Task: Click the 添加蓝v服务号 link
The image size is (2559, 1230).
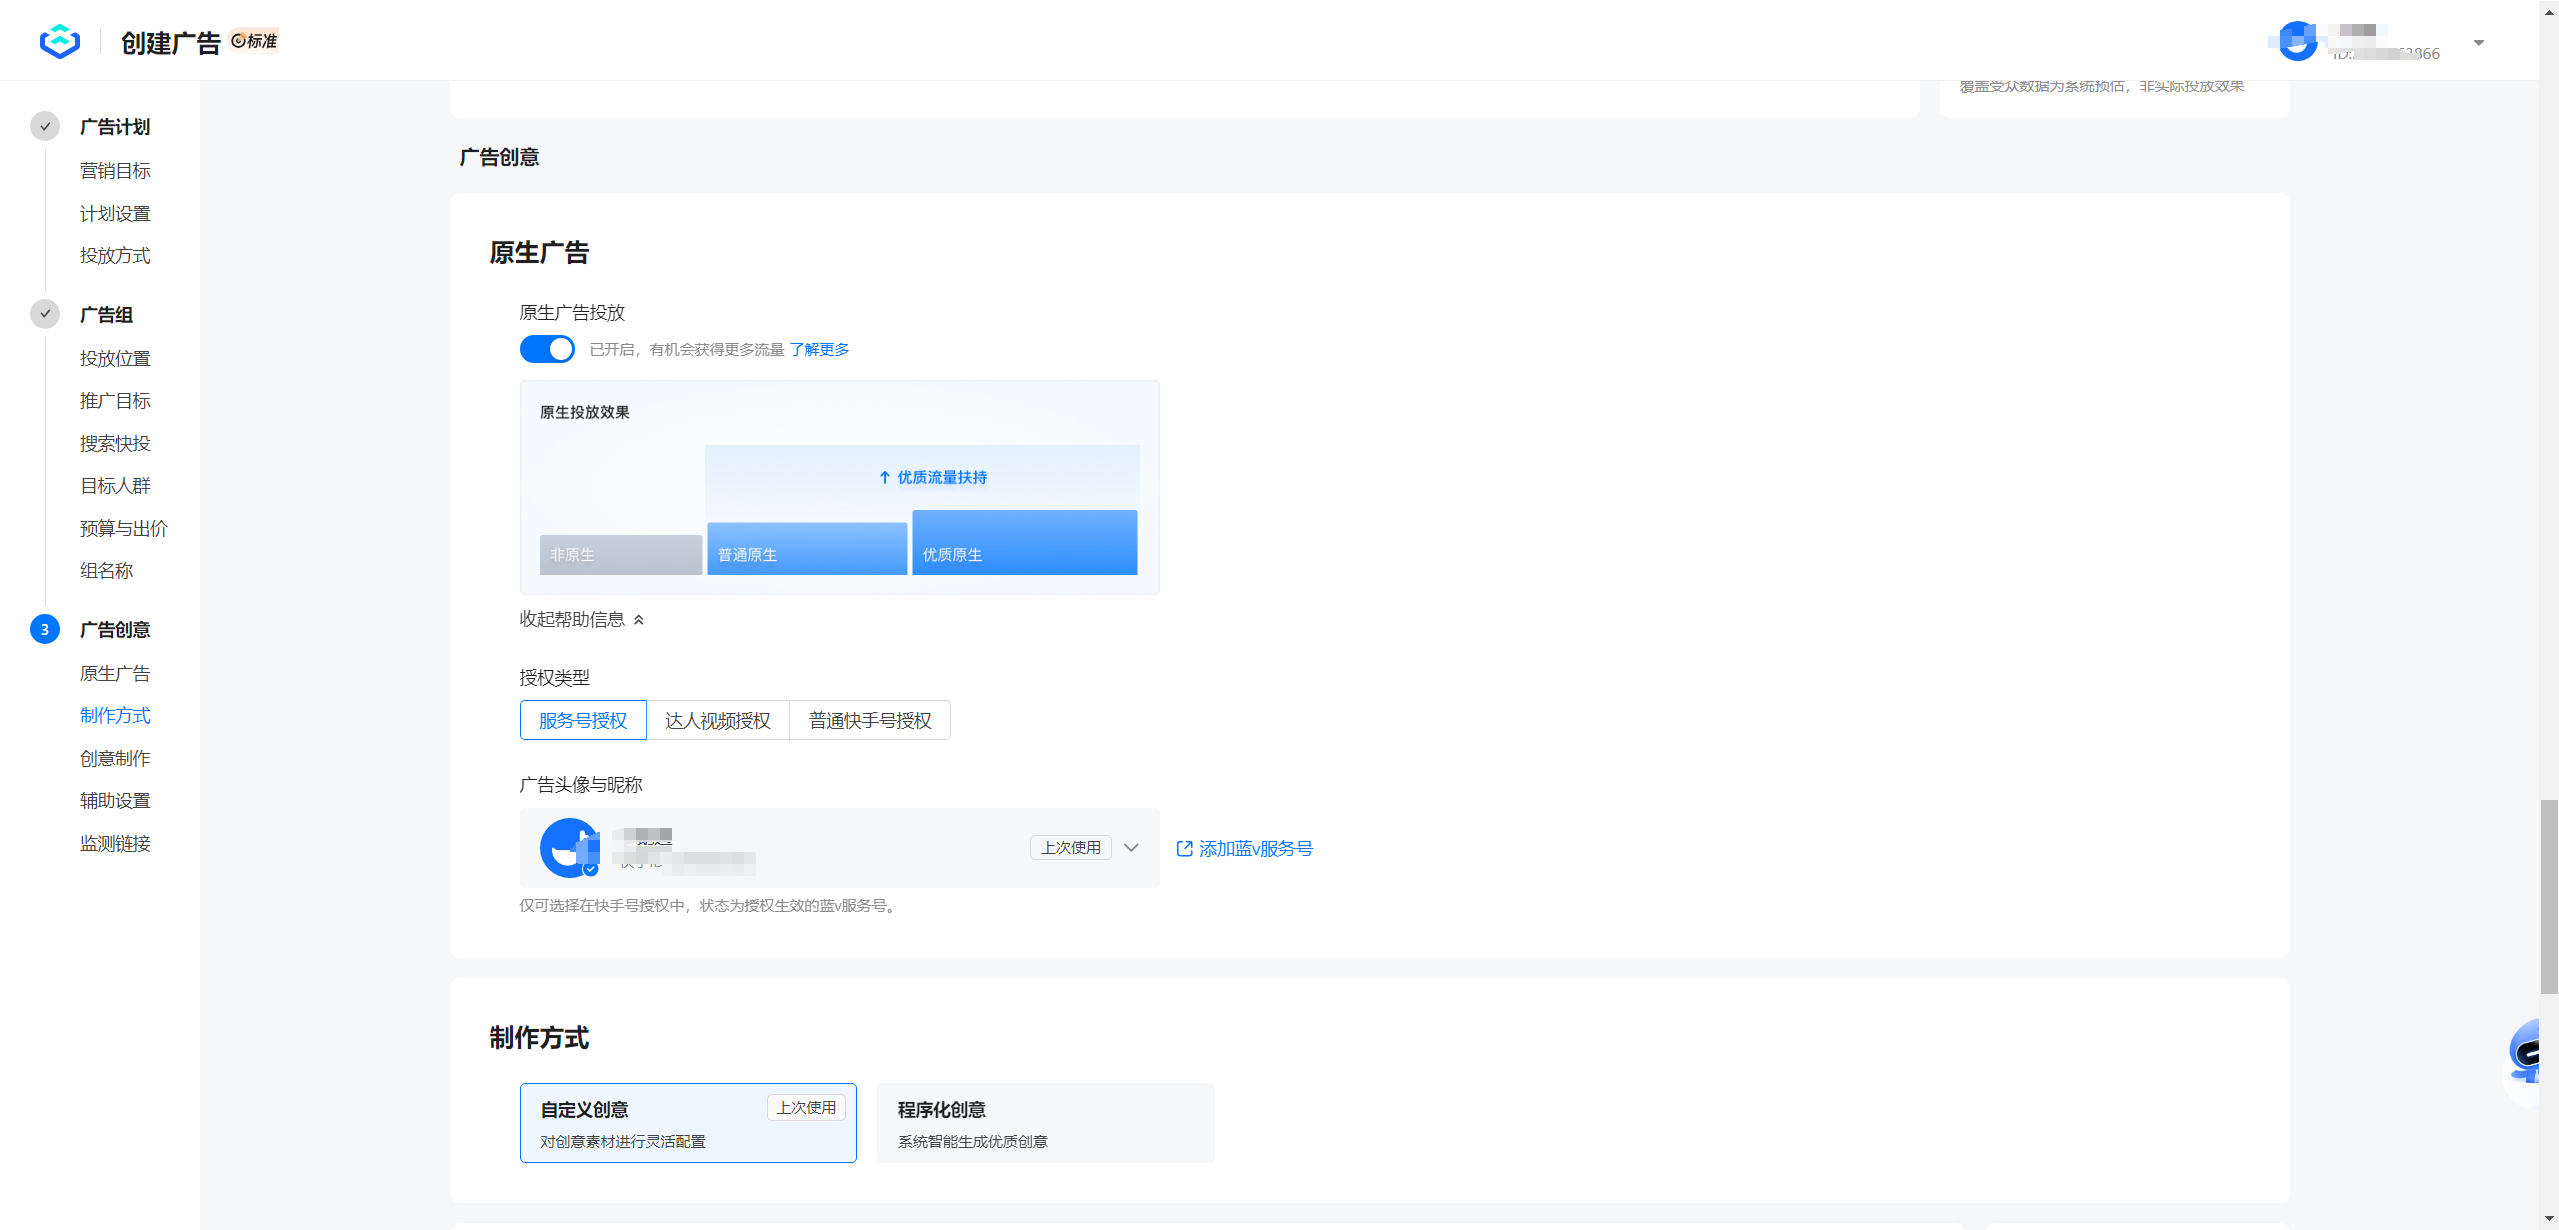Action: (x=1255, y=848)
